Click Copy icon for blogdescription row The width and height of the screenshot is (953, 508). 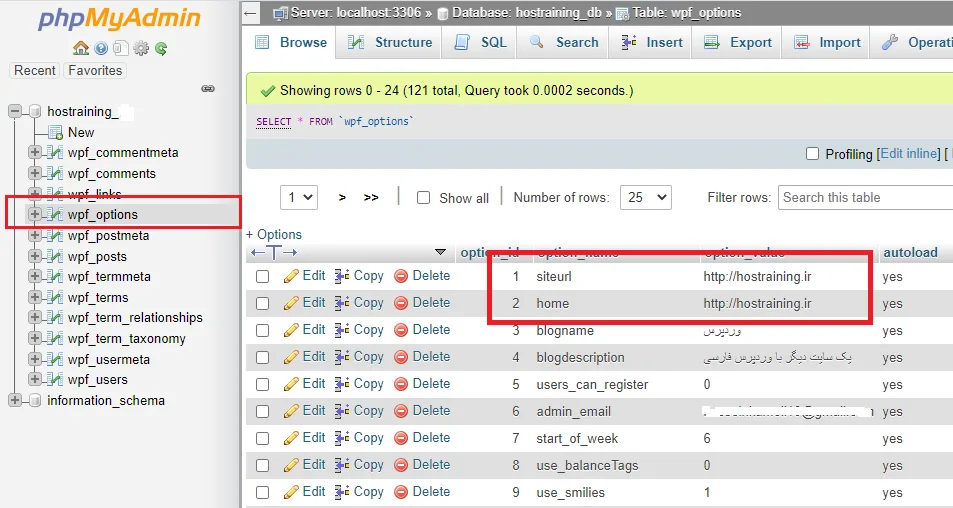click(342, 357)
